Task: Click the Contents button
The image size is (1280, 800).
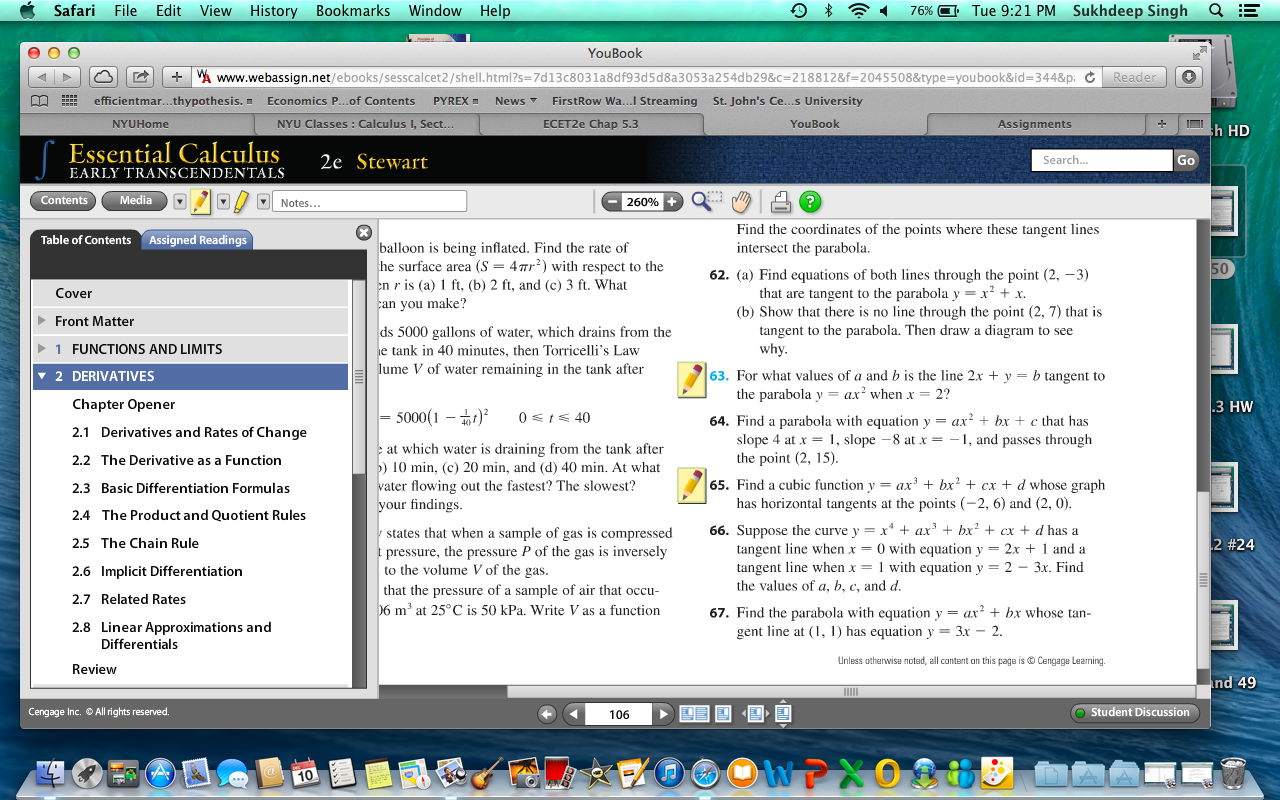Action: tap(65, 201)
